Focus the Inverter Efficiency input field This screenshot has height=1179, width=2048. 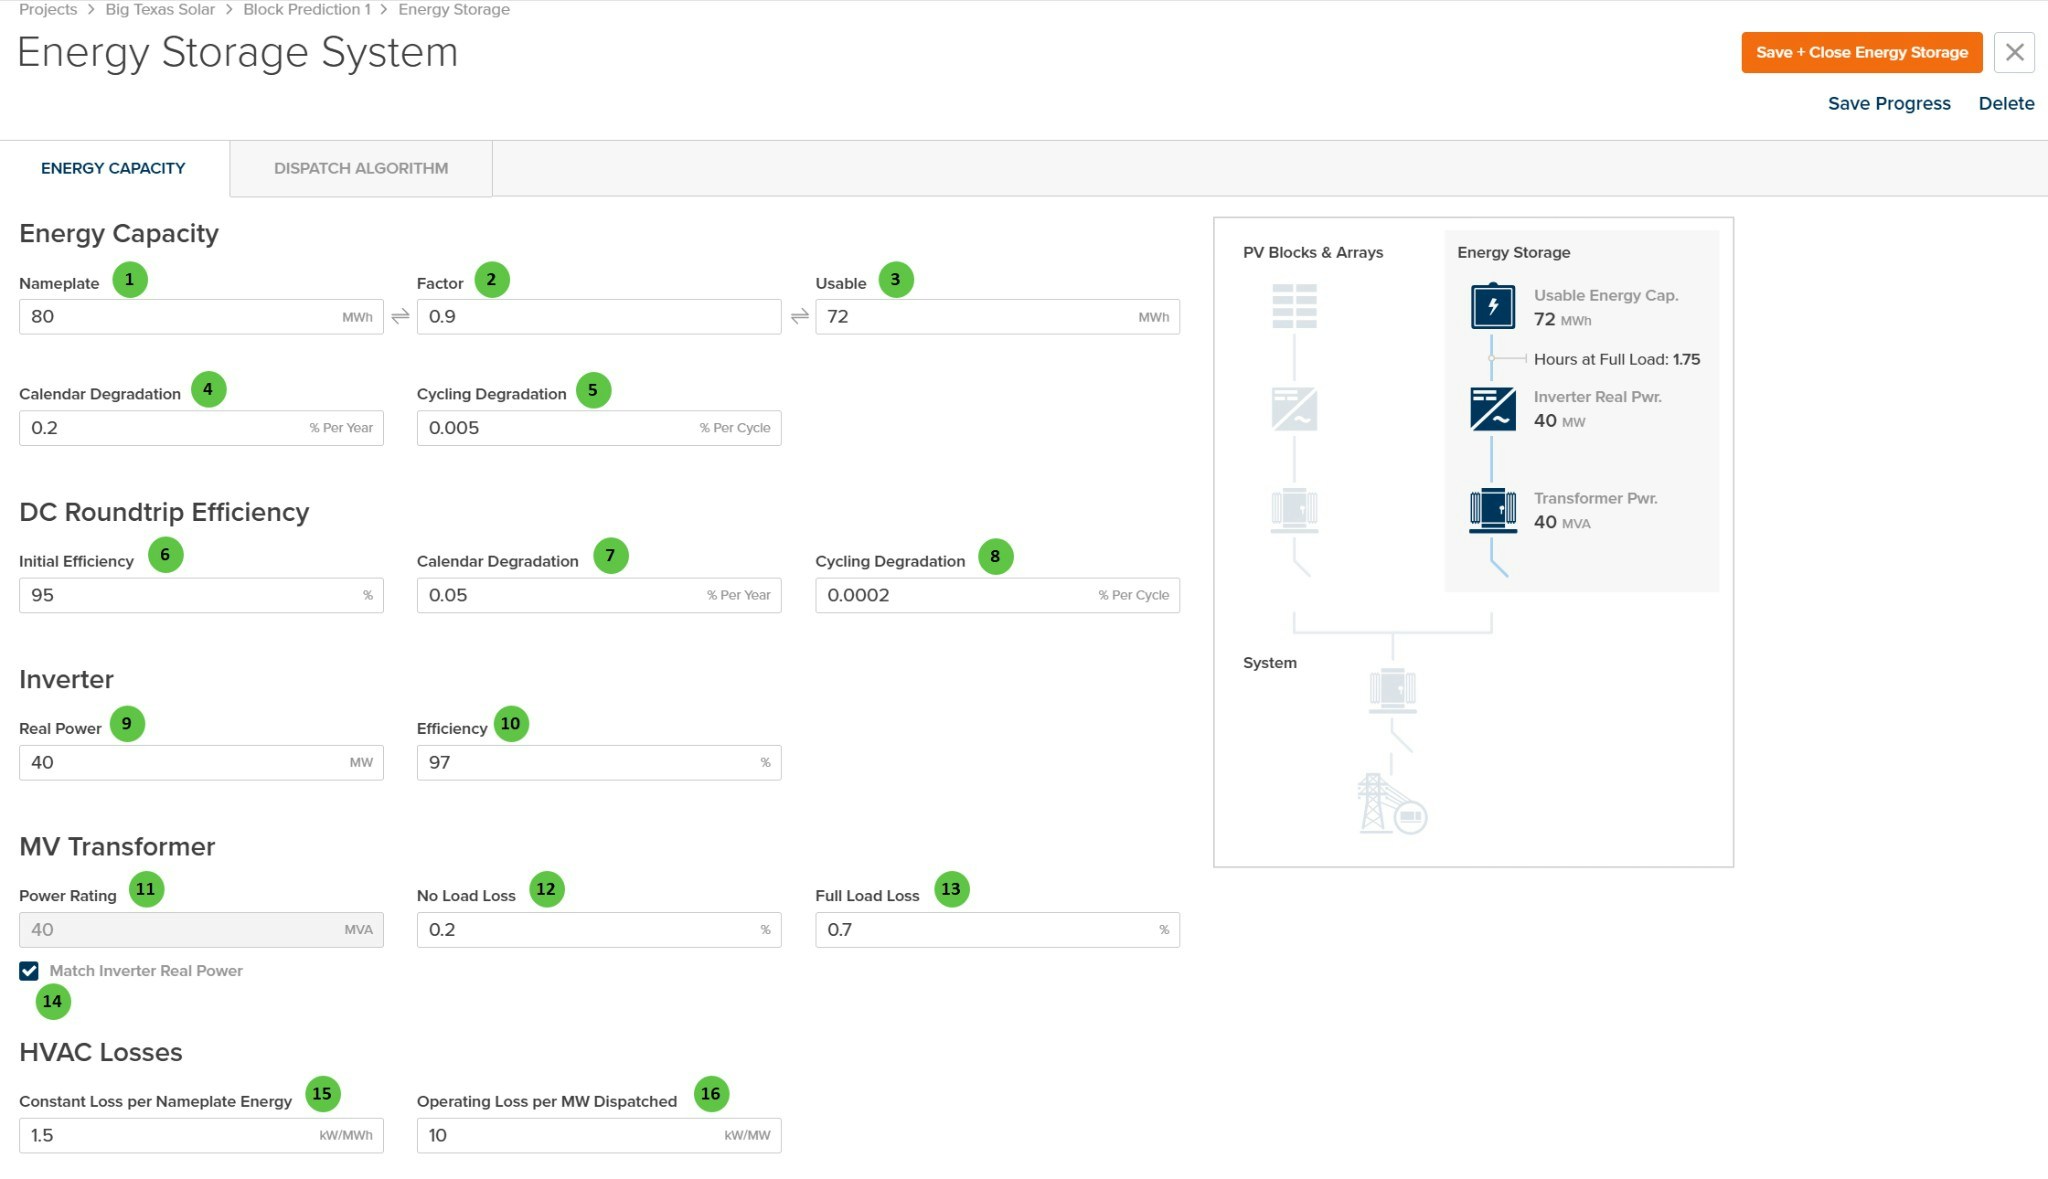coord(590,763)
